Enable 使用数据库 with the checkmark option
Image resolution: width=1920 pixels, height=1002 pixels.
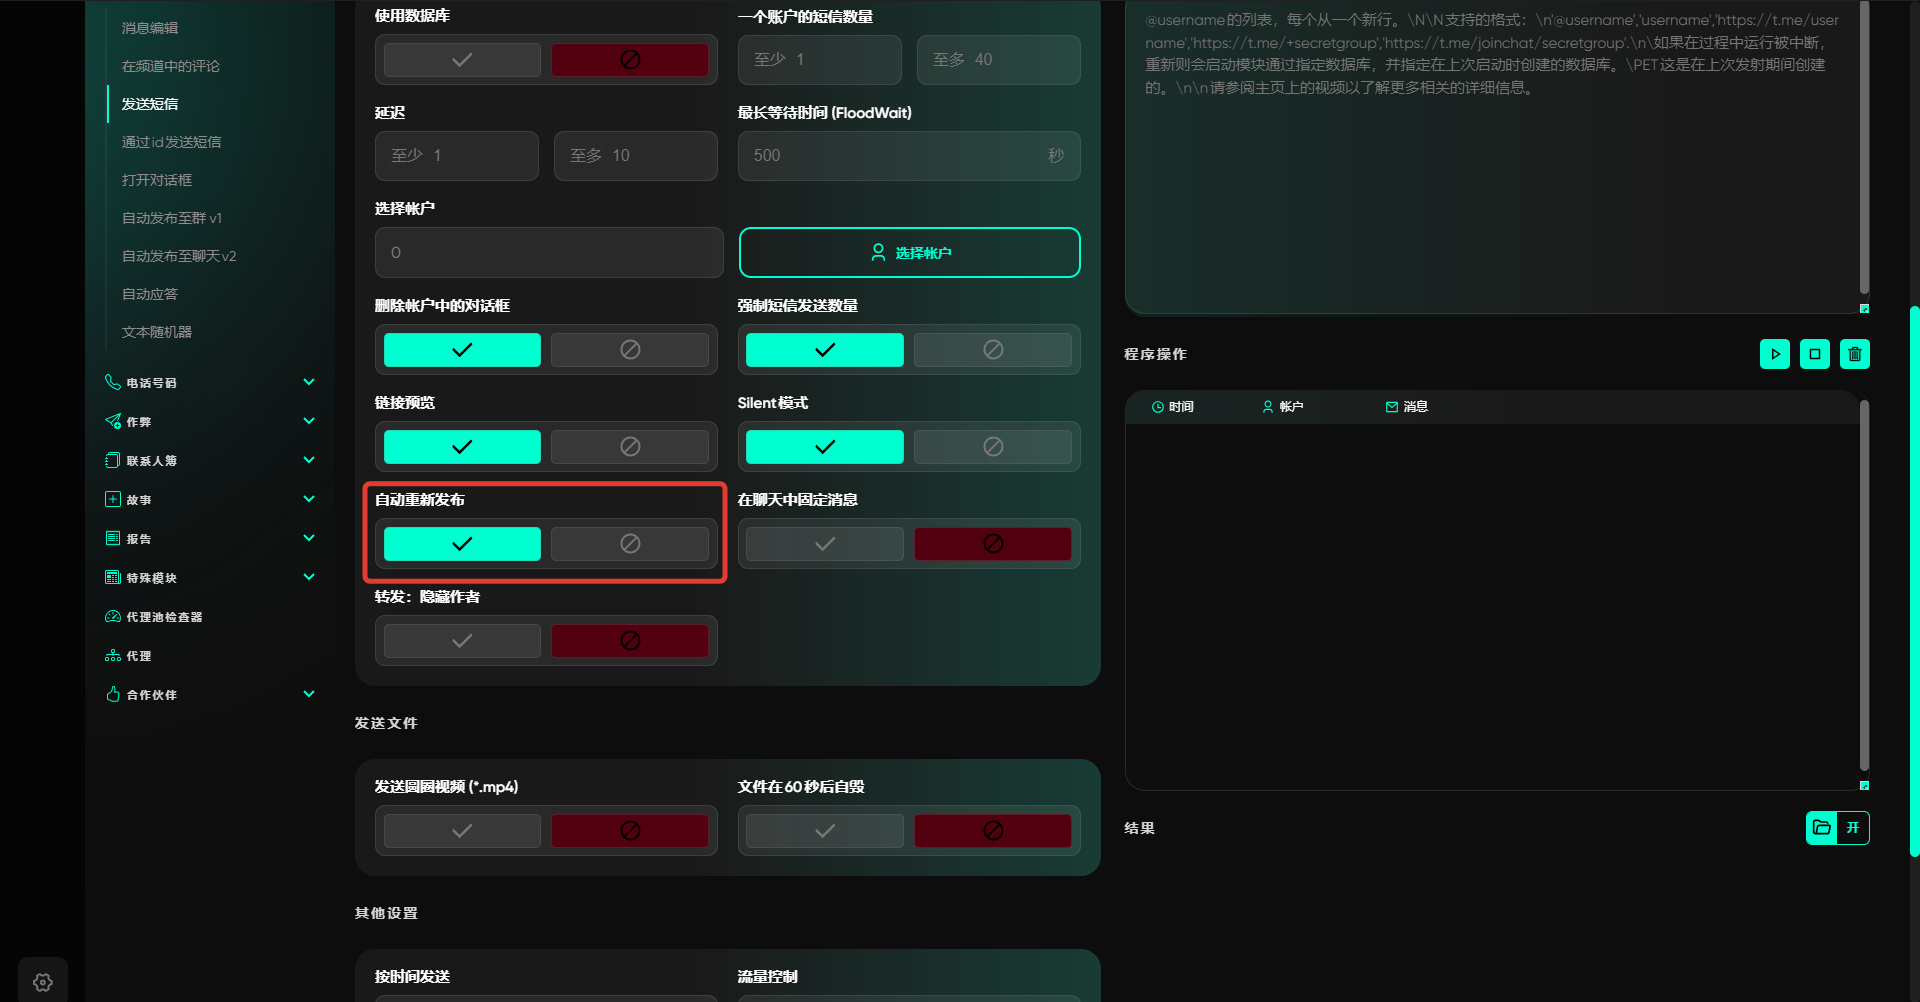(462, 60)
